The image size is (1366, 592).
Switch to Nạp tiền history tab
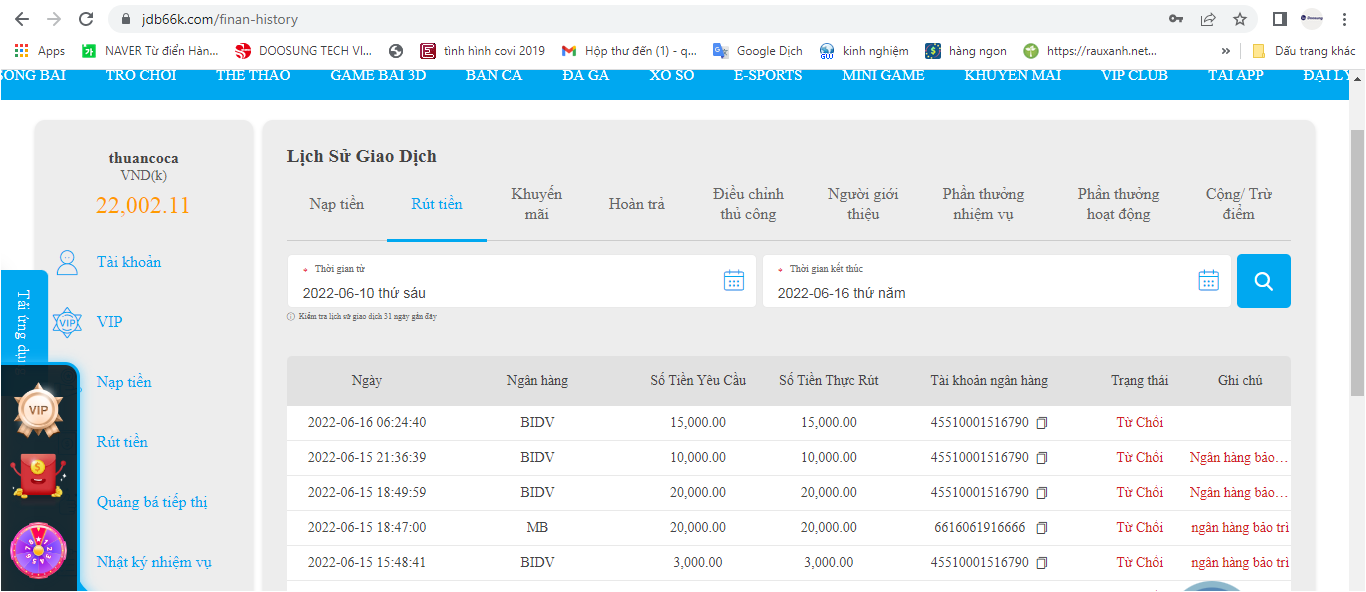pos(337,204)
